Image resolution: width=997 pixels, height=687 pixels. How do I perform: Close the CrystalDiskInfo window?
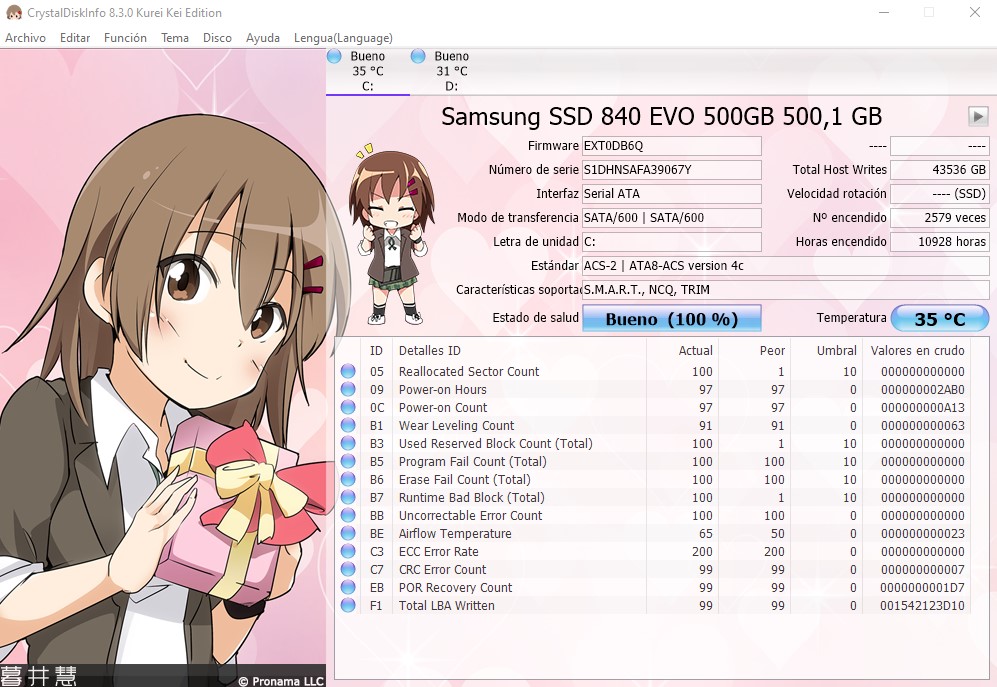975,12
